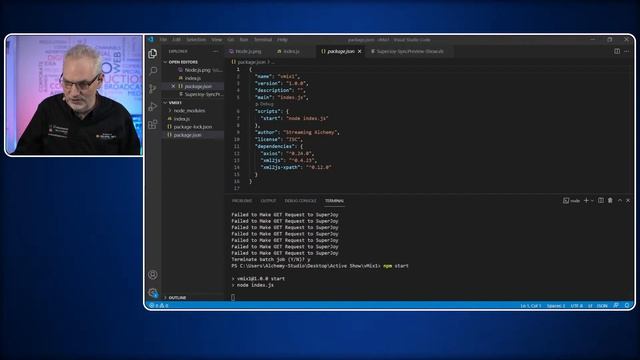Click the Debug code lens above scripts

264,104
